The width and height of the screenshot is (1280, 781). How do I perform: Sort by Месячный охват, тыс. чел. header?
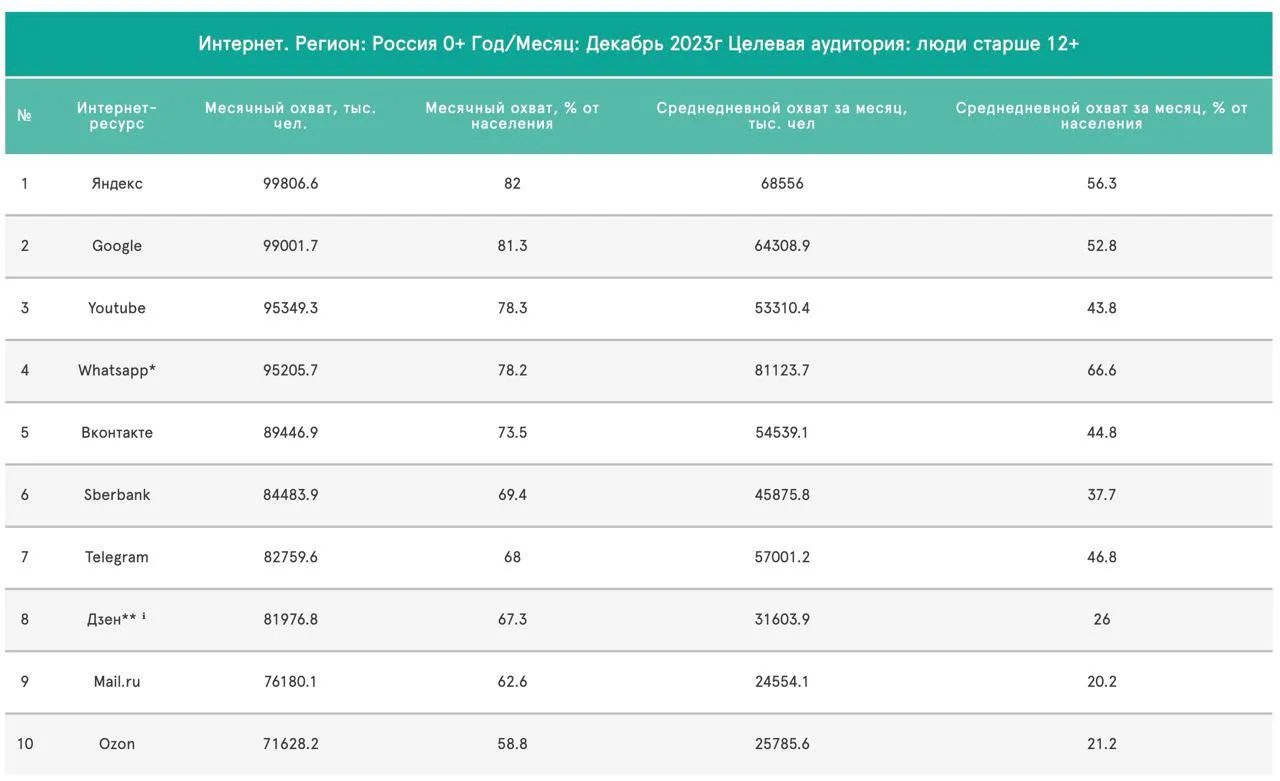point(291,116)
